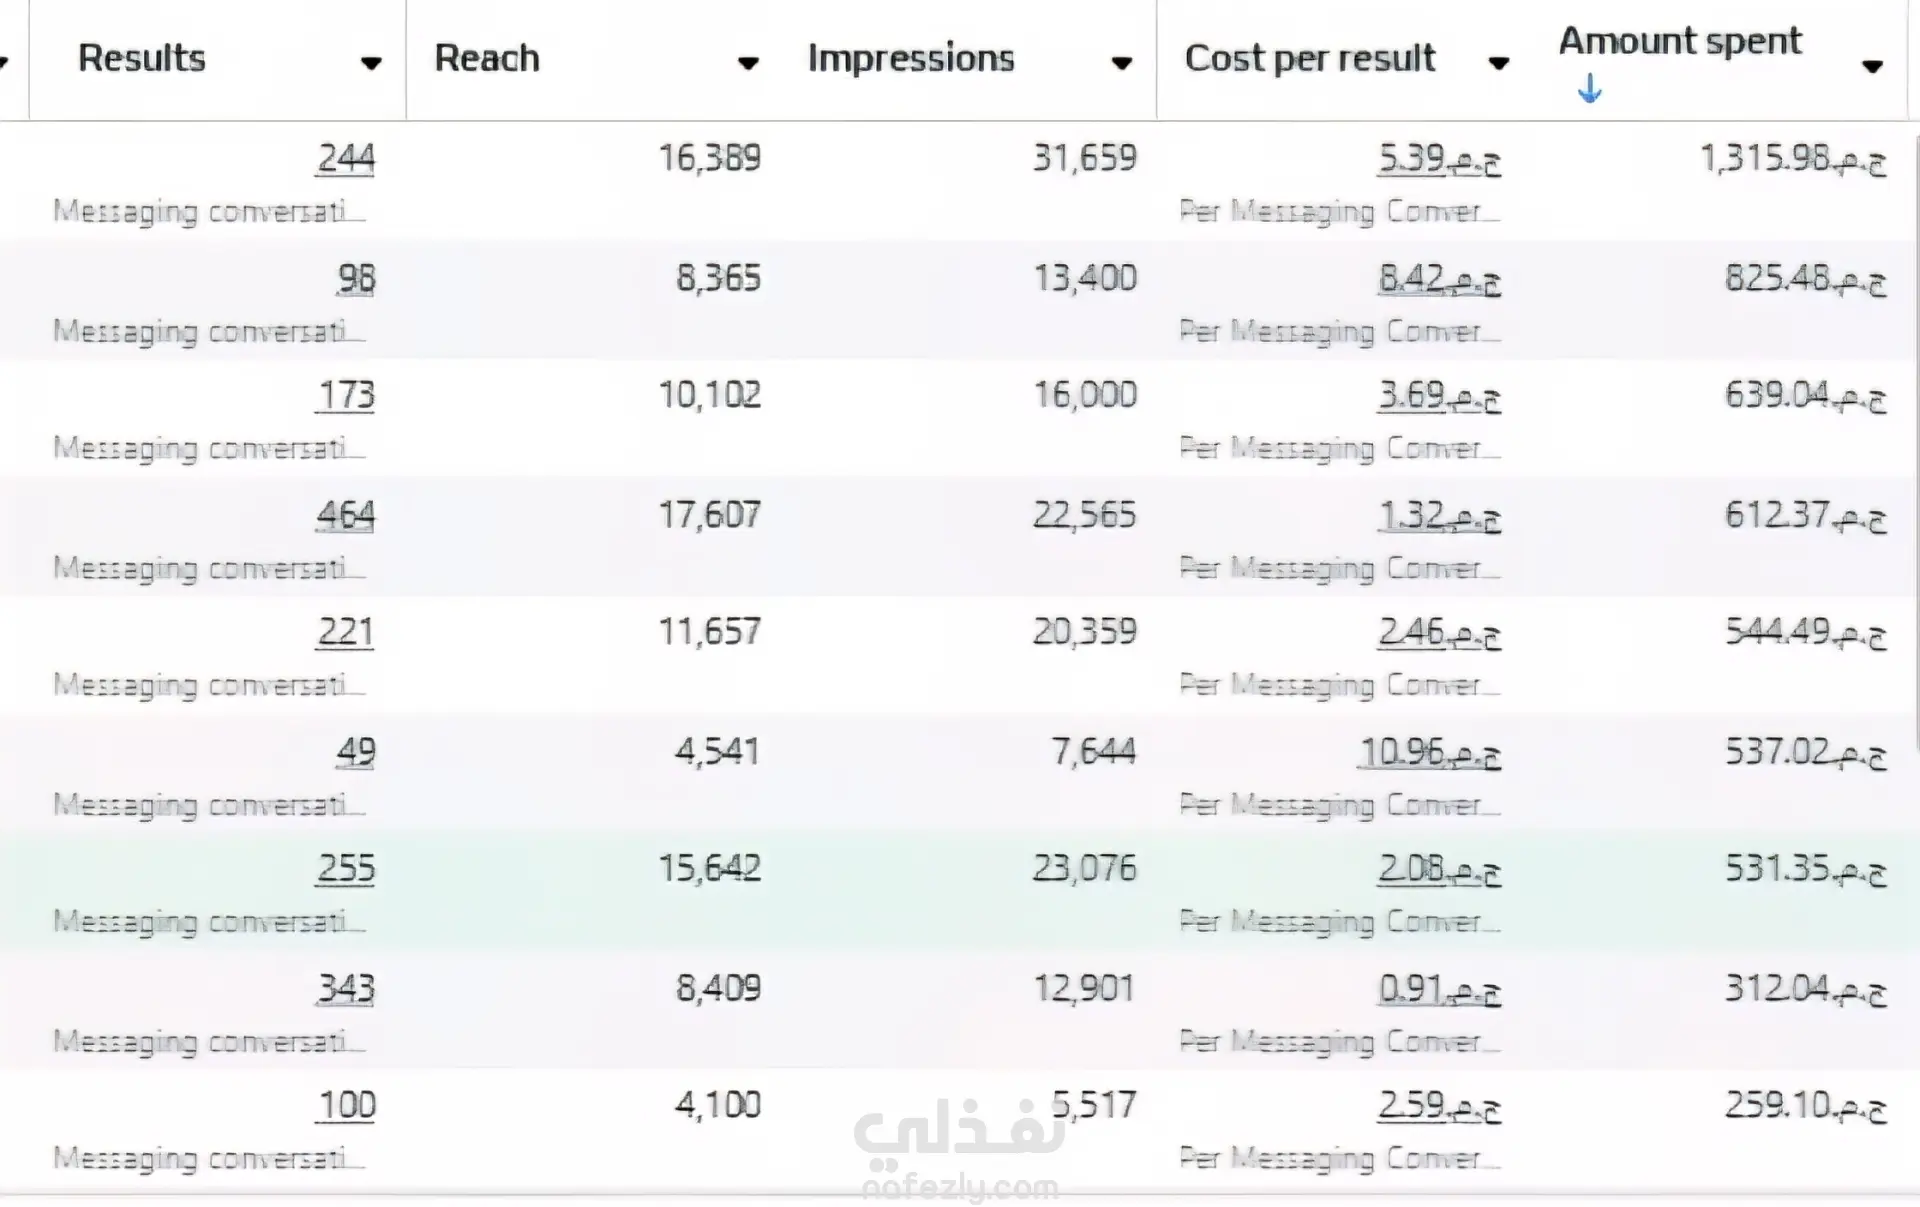1920x1207 pixels.
Task: Select the highlighted row with 15,642 reach
Action: tap(958, 891)
